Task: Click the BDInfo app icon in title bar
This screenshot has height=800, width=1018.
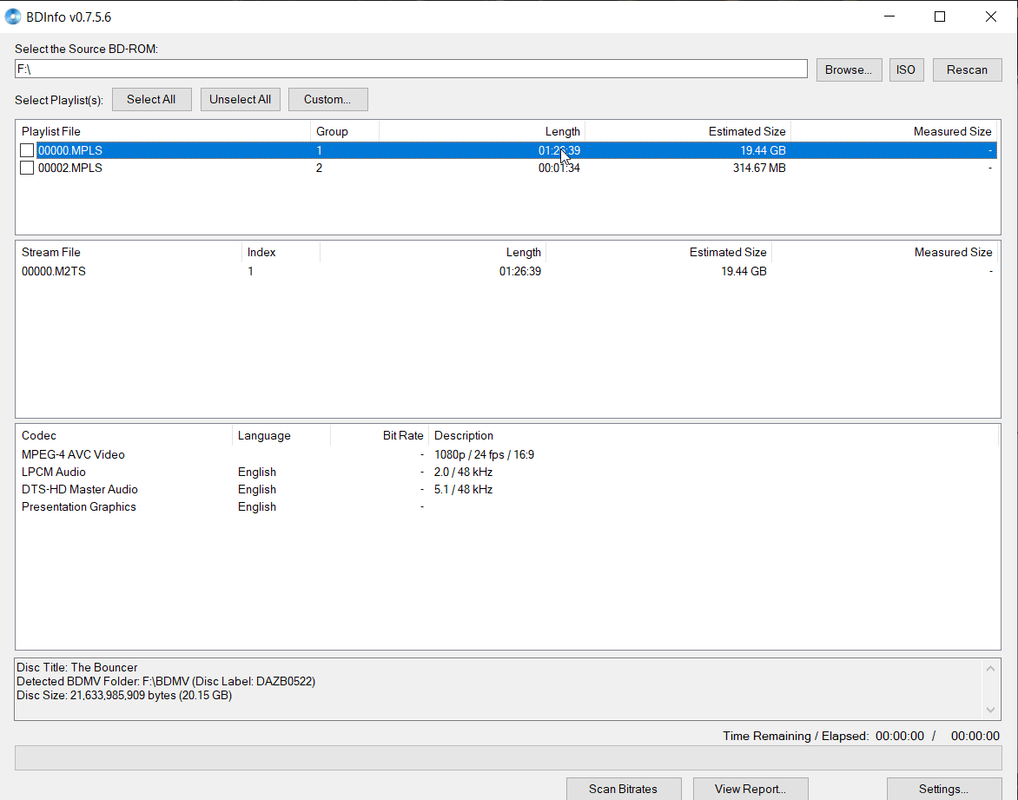Action: 13,16
